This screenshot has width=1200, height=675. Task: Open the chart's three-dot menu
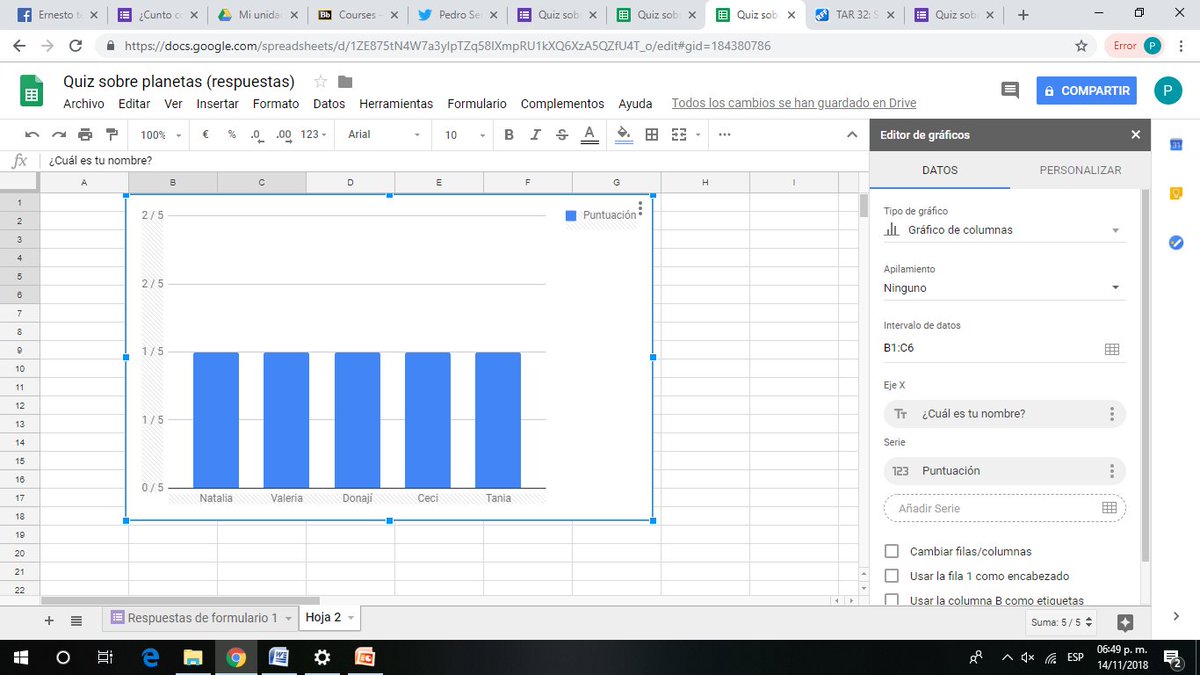pos(641,210)
